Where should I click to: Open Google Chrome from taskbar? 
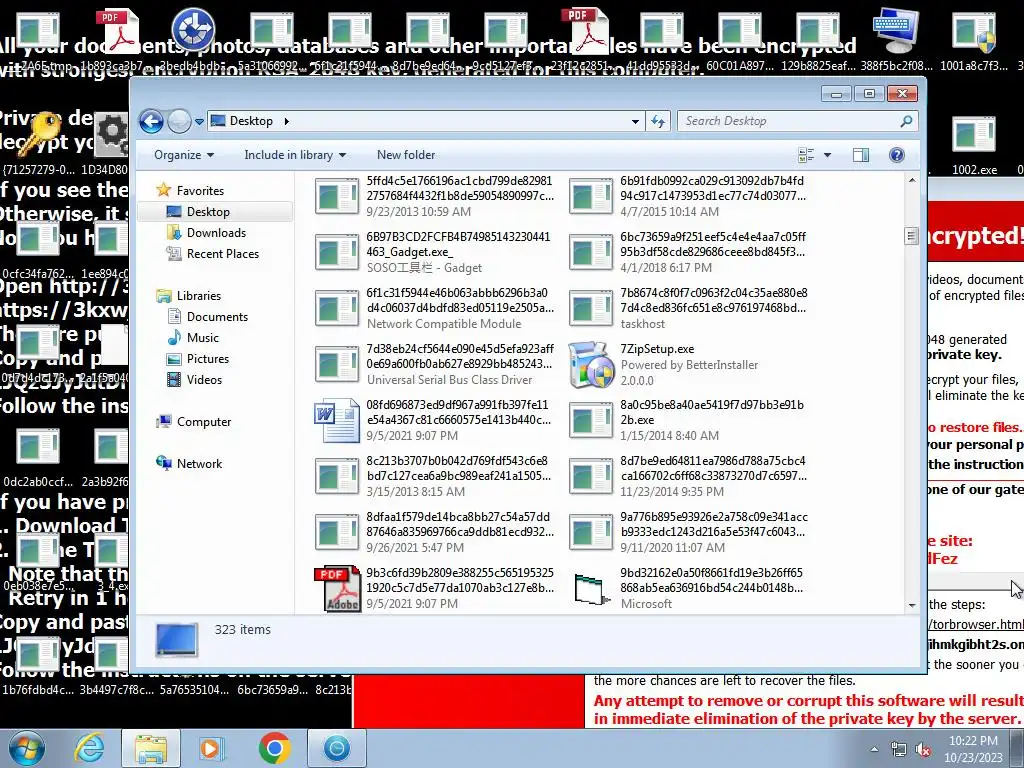point(275,748)
